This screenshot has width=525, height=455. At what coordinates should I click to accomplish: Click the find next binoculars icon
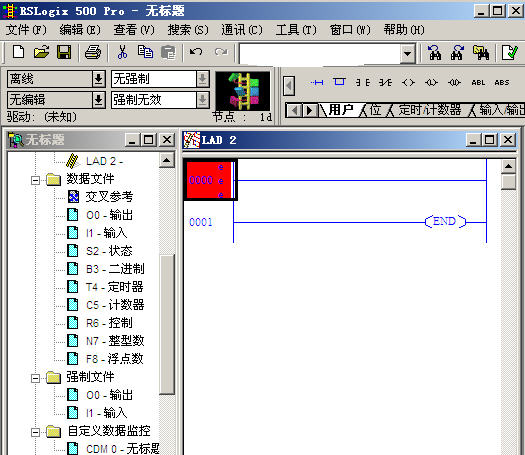click(x=457, y=53)
